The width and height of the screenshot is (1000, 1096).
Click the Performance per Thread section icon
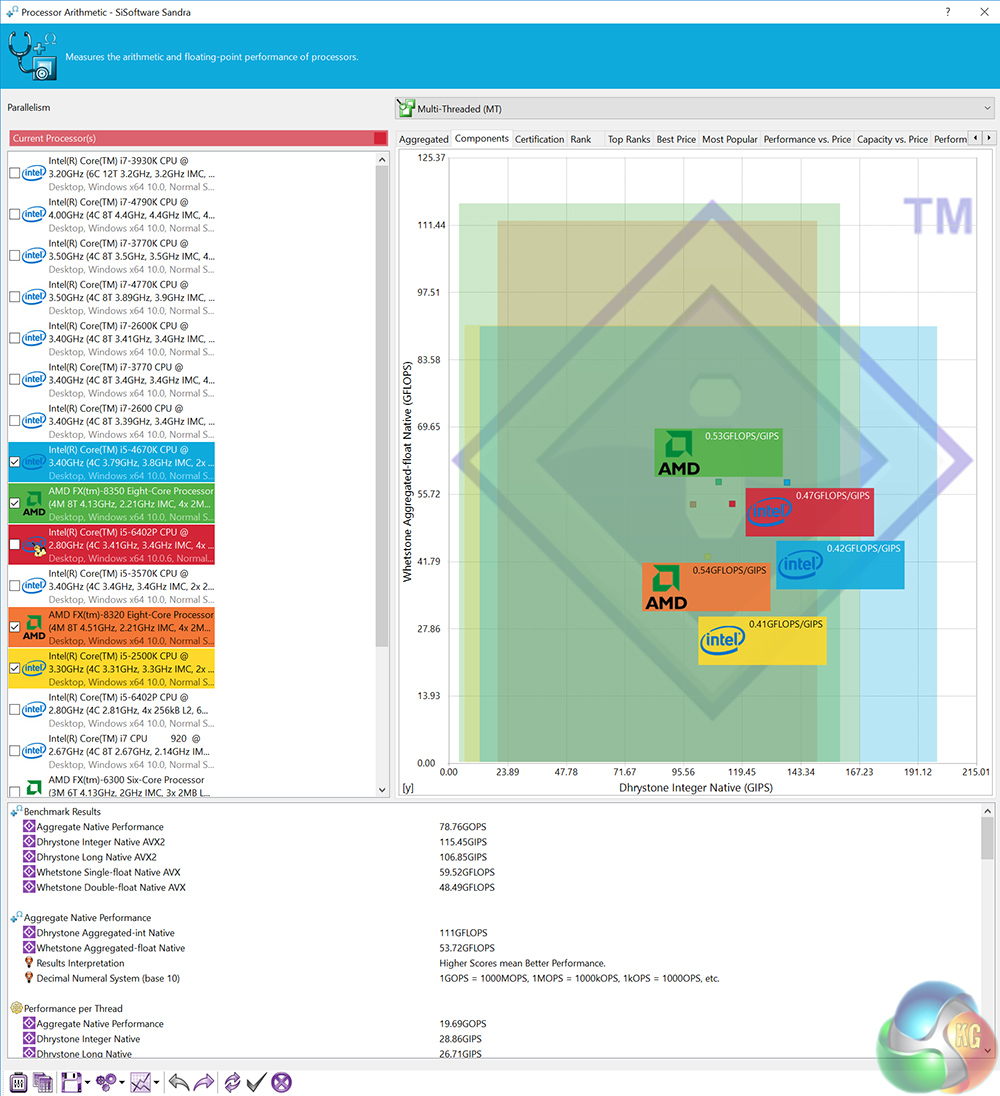pos(16,1008)
